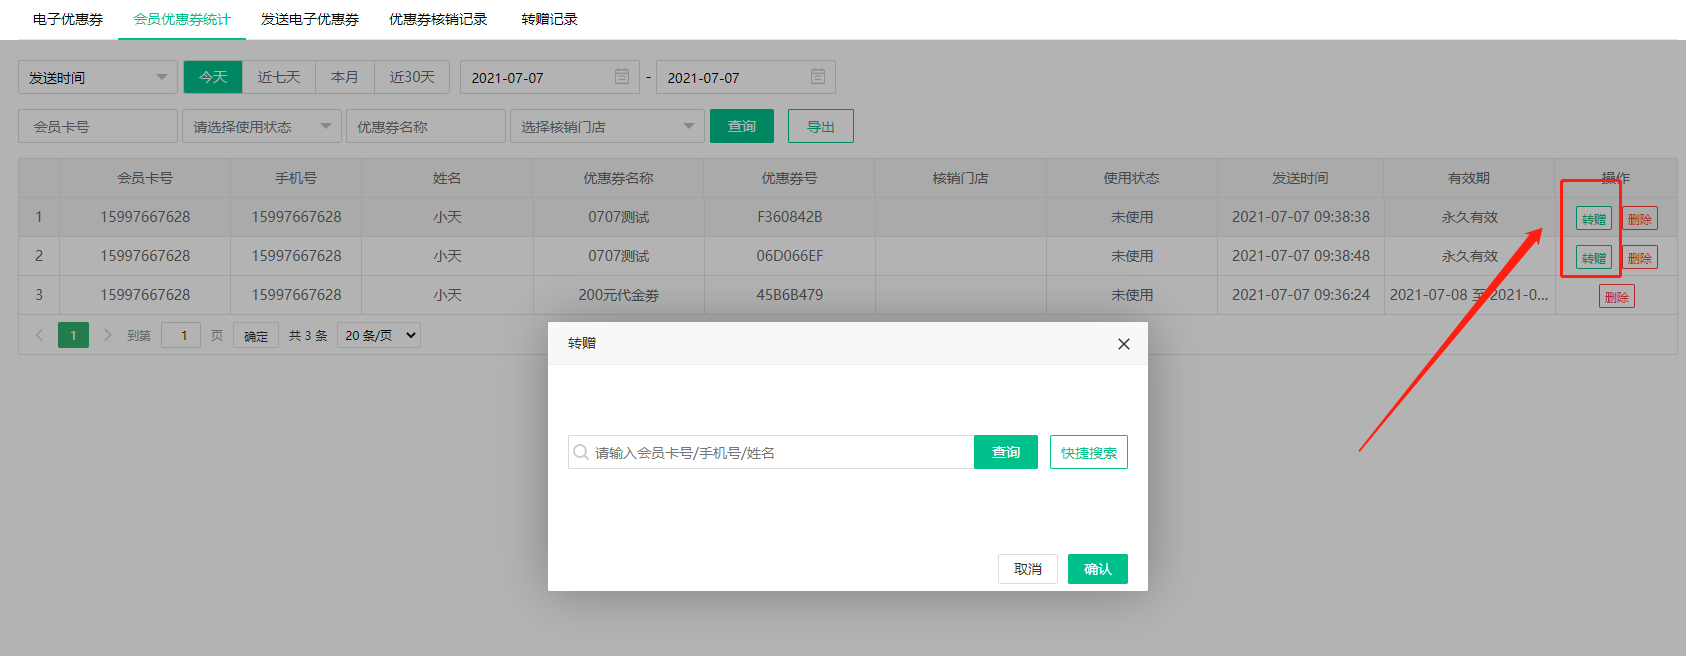Viewport: 1686px width, 656px height.
Task: Change the 20 条/页 page size selector
Action: pyautogui.click(x=379, y=335)
